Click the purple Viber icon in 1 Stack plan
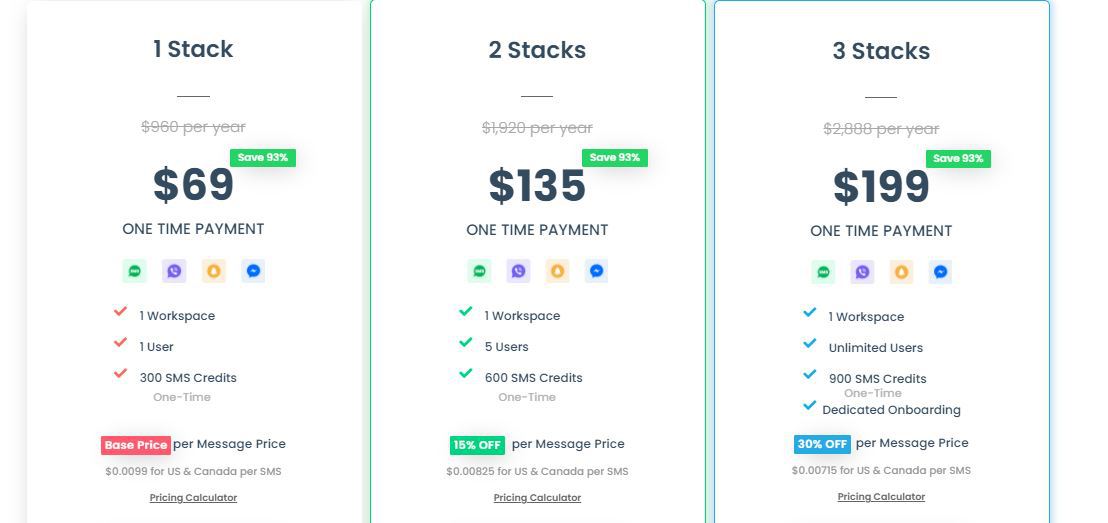The image size is (1108, 523). click(175, 271)
